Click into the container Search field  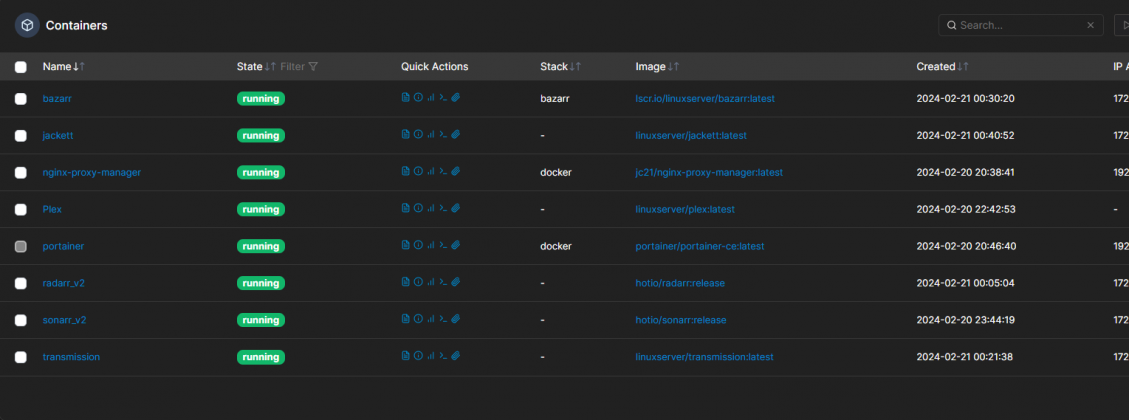pyautogui.click(x=1020, y=25)
